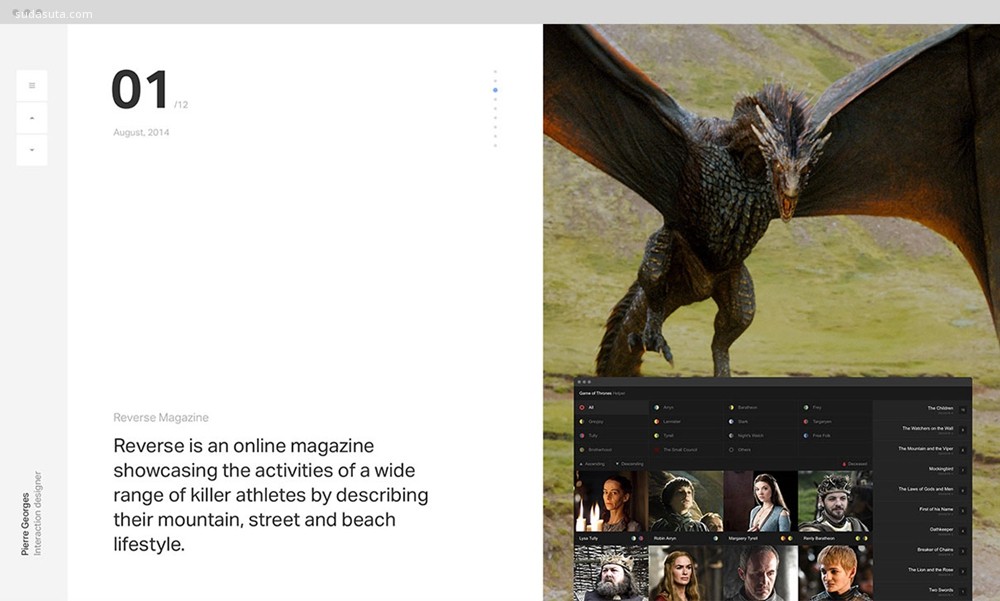
Task: Open the Renly Baratheon character portrait
Action: [x=835, y=501]
